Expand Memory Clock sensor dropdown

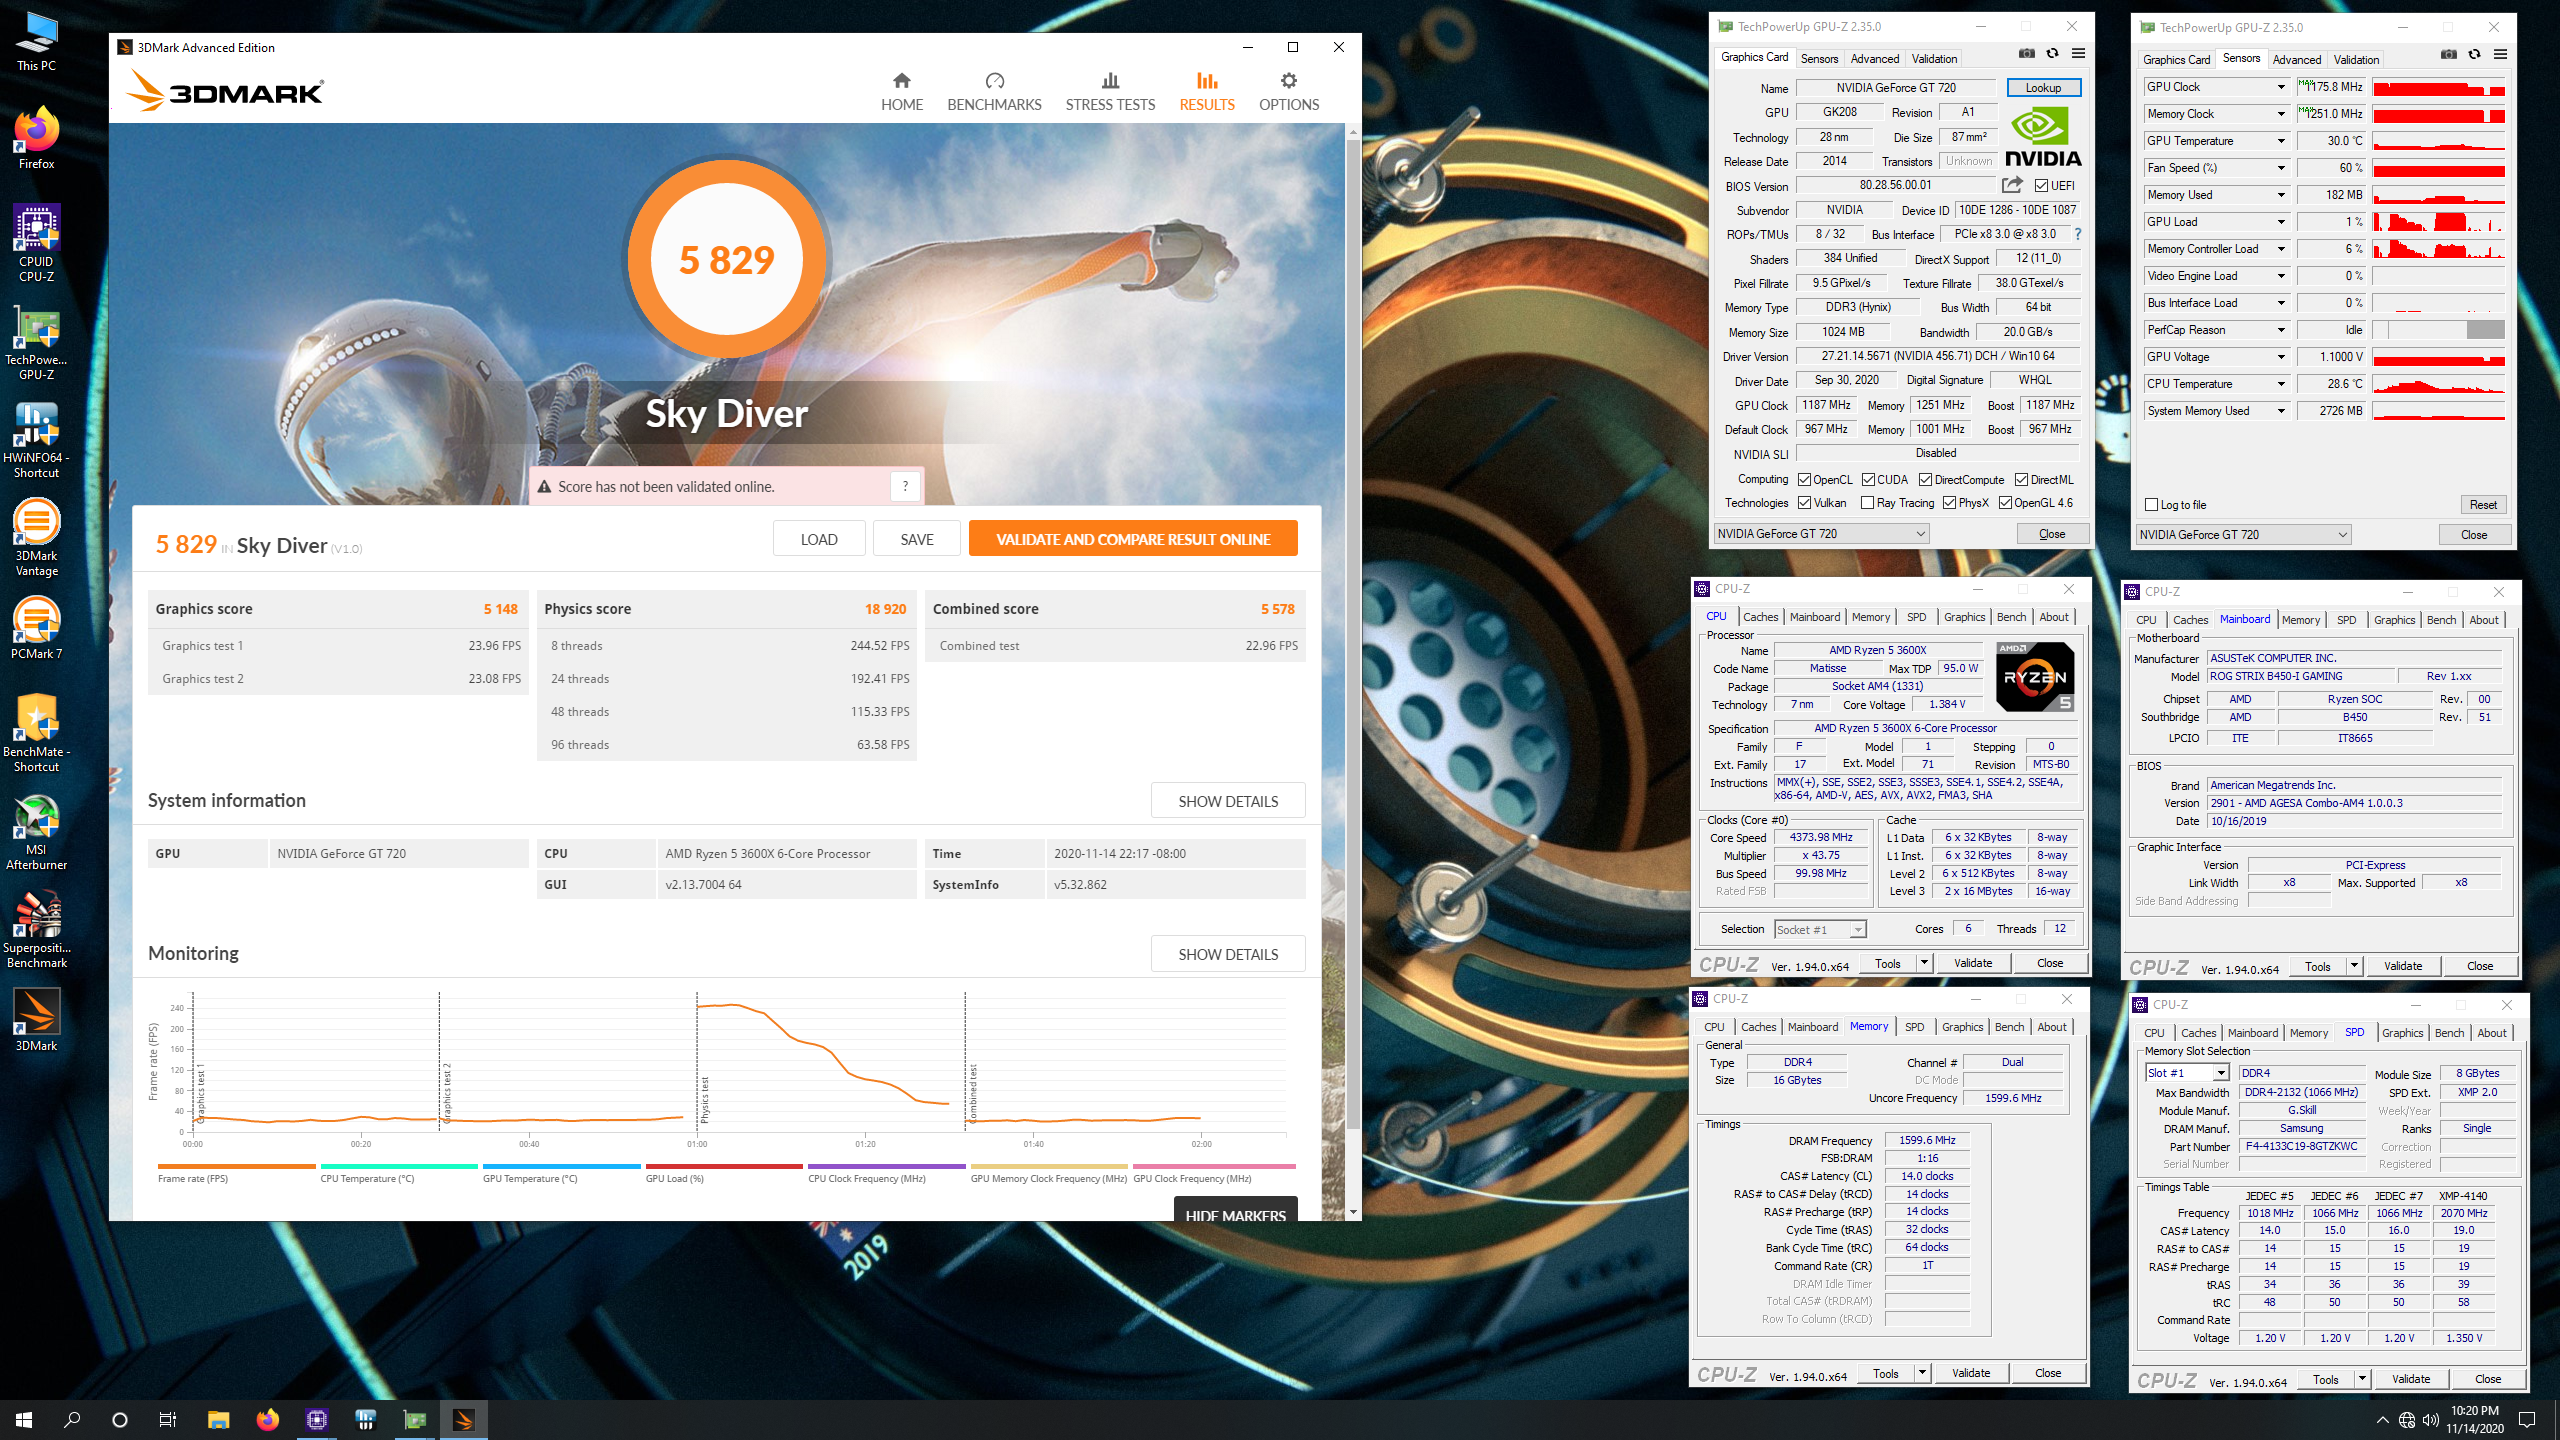click(x=2281, y=114)
